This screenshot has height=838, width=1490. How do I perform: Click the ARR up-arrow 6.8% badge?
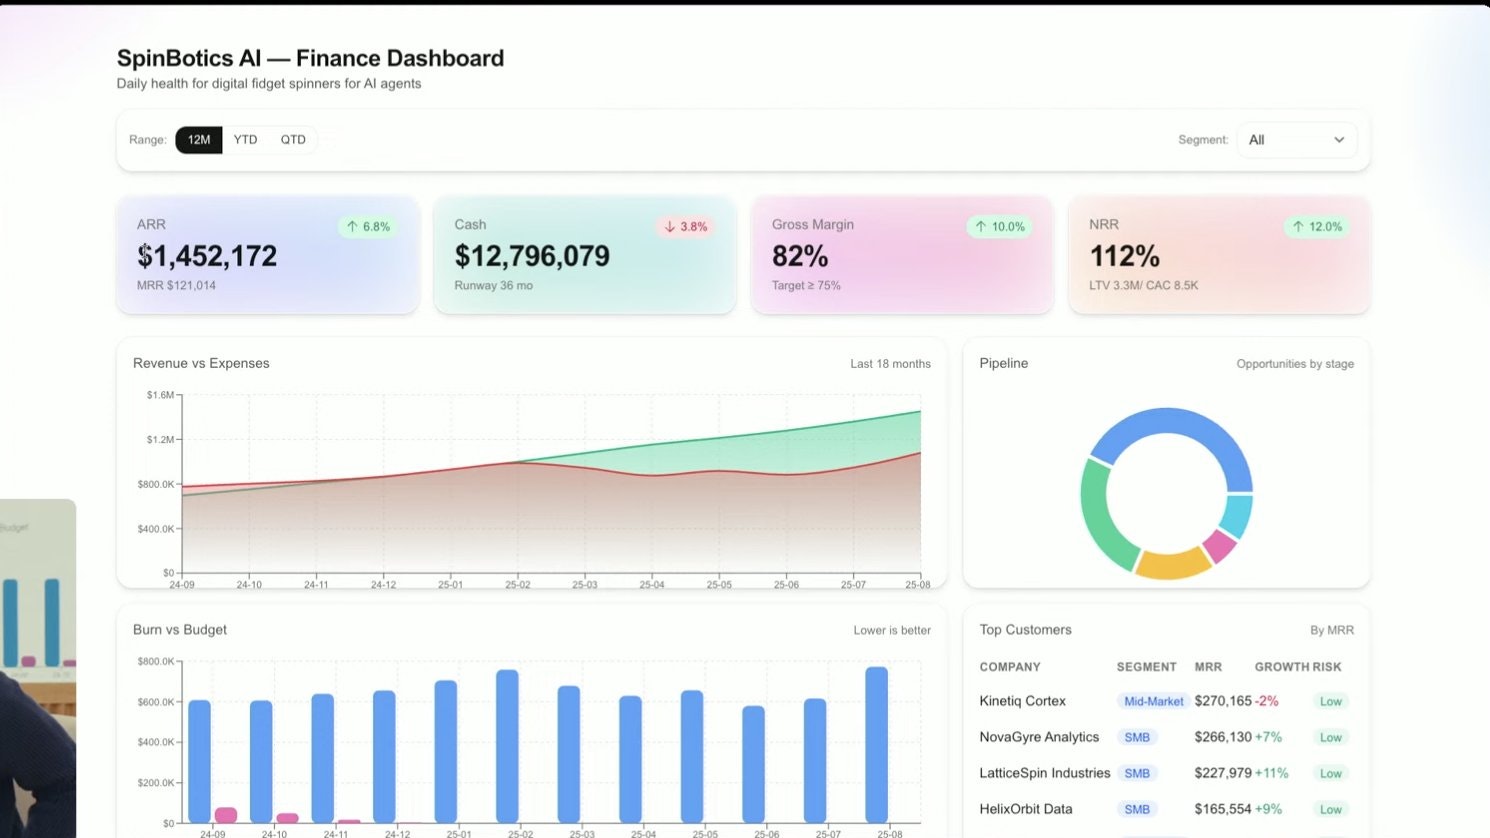click(x=368, y=227)
